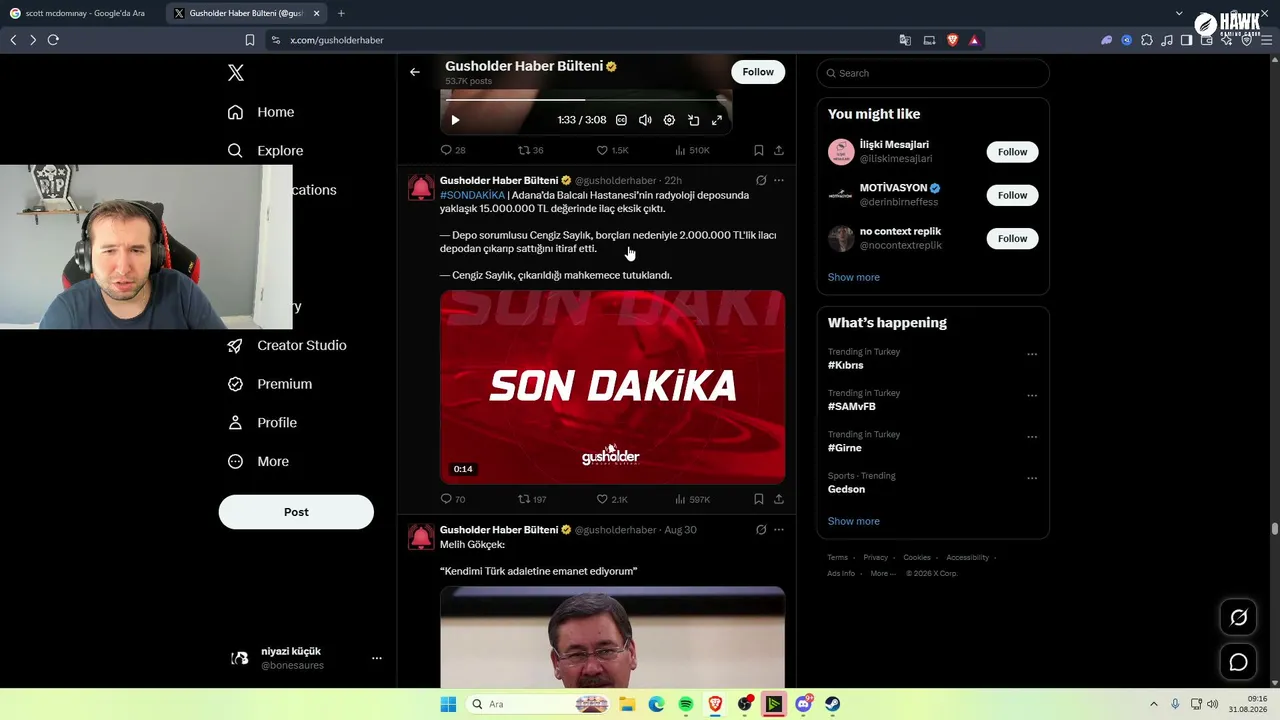
Task: Open browser extensions puzzle icon
Action: [1147, 40]
